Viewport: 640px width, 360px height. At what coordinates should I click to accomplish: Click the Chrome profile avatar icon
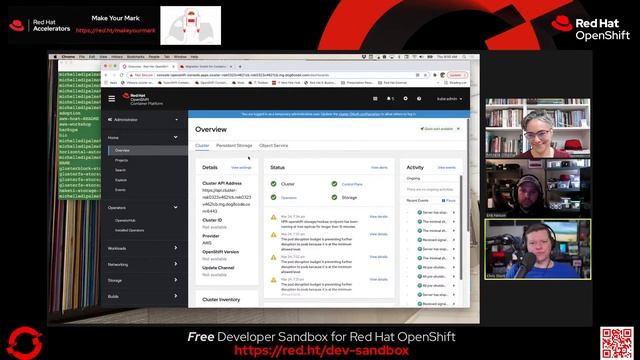coord(442,75)
